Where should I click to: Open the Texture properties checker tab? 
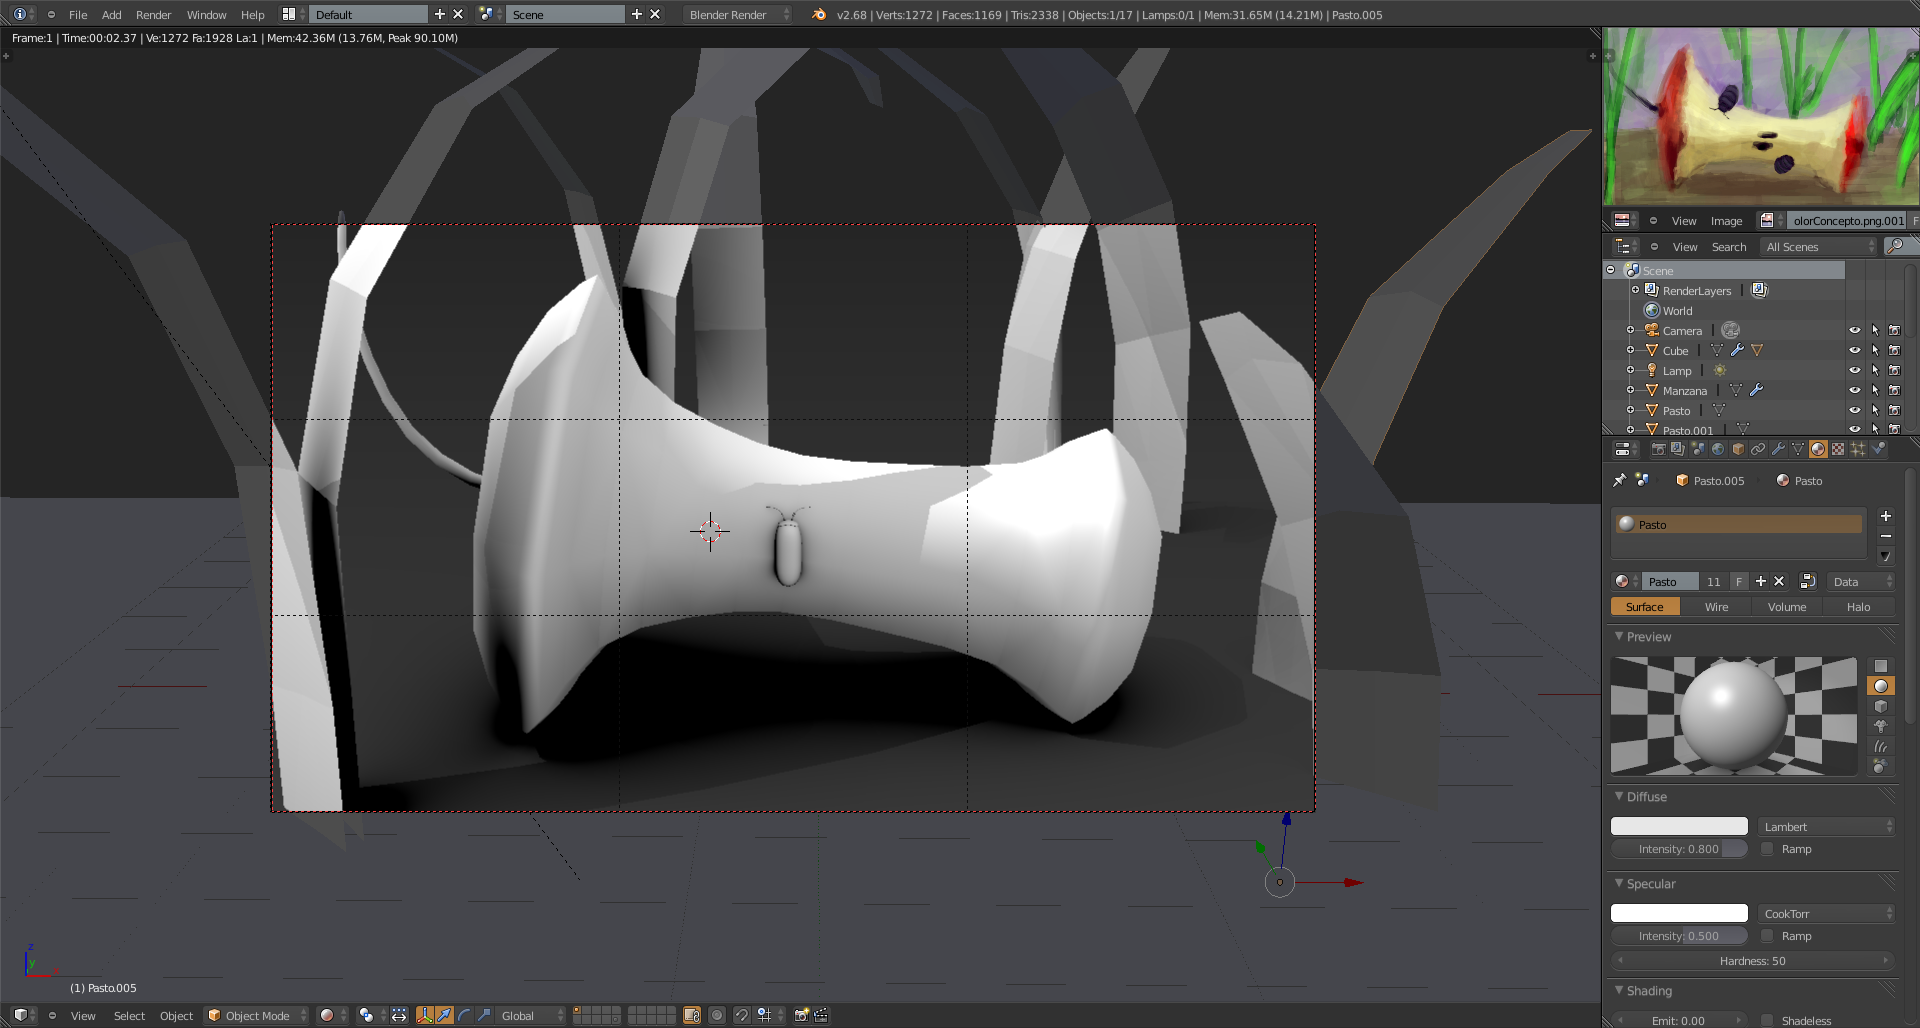point(1838,450)
